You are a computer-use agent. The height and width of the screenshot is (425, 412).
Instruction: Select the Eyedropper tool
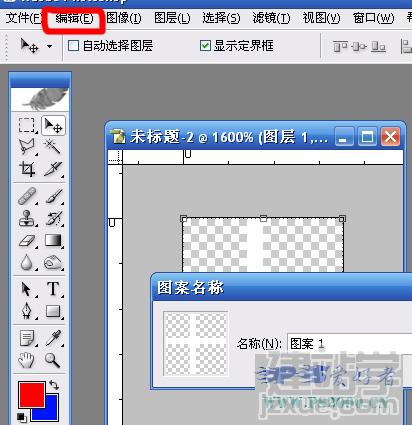53,338
